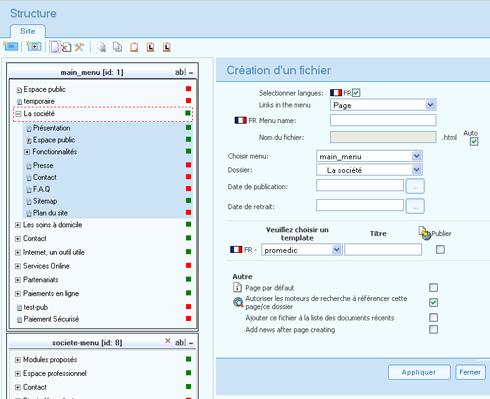Click the green status square of Partenariats
The width and height of the screenshot is (490, 399).
coord(188,279)
